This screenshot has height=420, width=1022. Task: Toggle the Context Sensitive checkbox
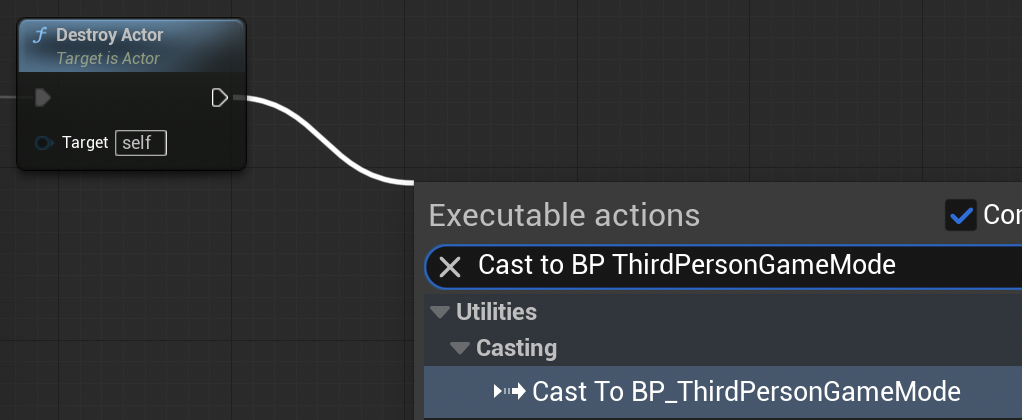(961, 215)
